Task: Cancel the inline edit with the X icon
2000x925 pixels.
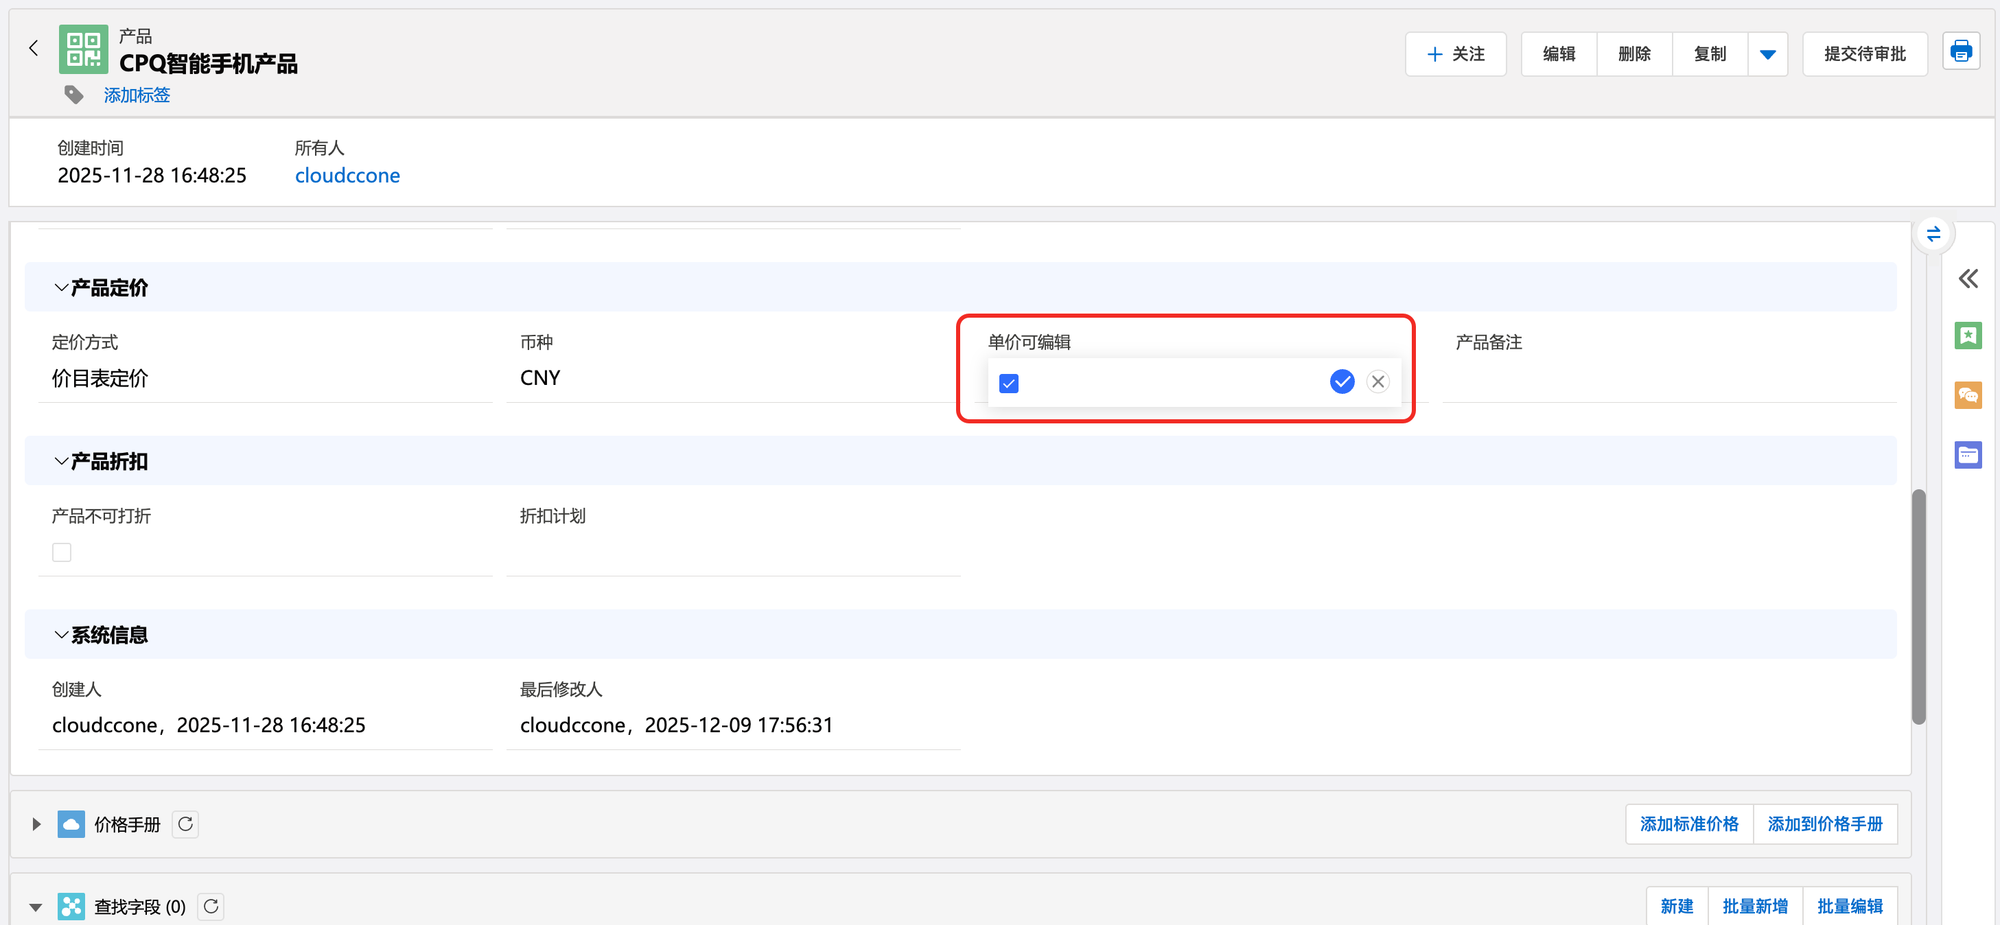Action: [1378, 381]
